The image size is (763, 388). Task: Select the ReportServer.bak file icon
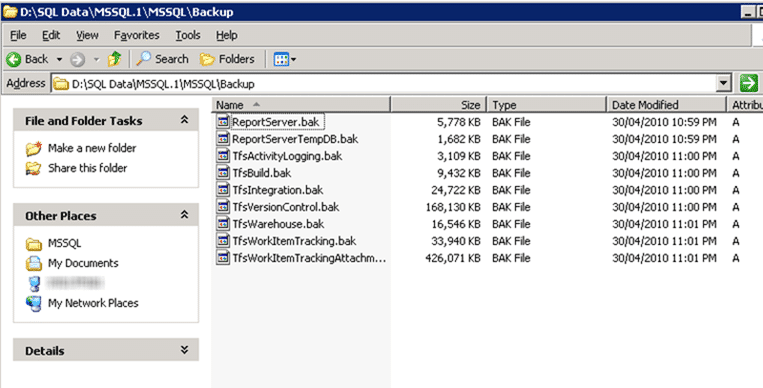[223, 122]
